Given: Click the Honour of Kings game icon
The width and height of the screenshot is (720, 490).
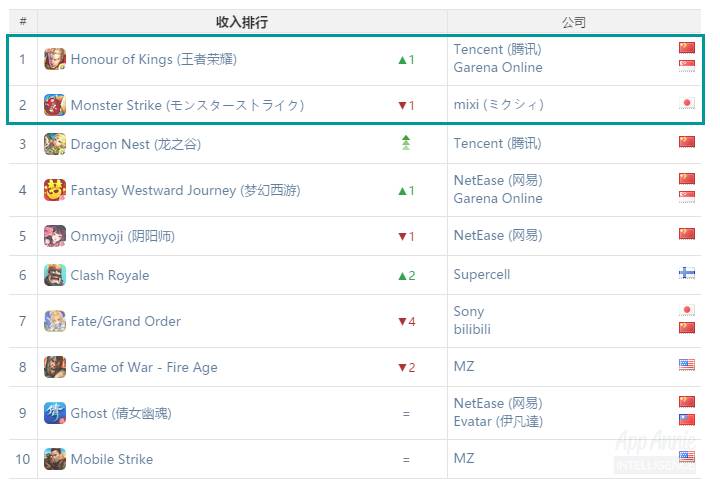Looking at the screenshot, I should pos(55,59).
